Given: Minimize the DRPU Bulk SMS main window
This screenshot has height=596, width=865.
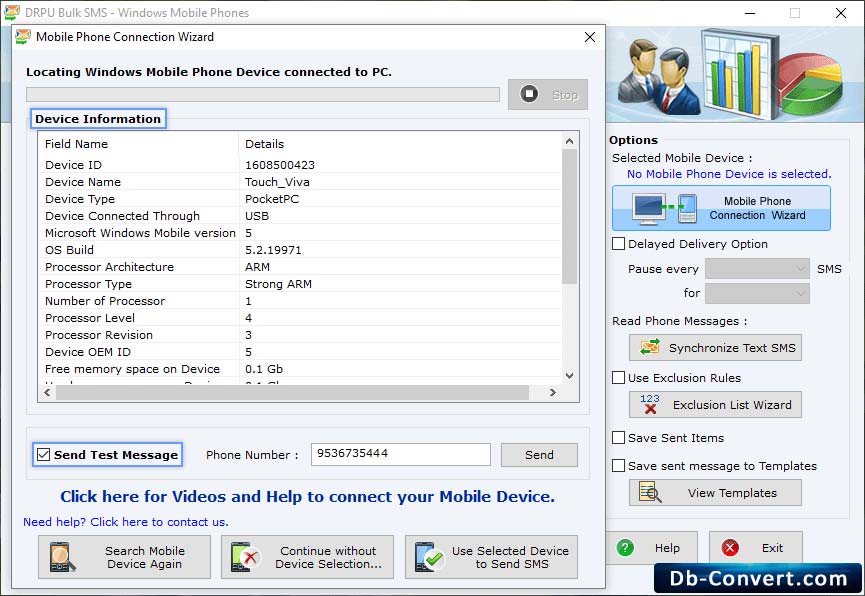Looking at the screenshot, I should (x=750, y=13).
